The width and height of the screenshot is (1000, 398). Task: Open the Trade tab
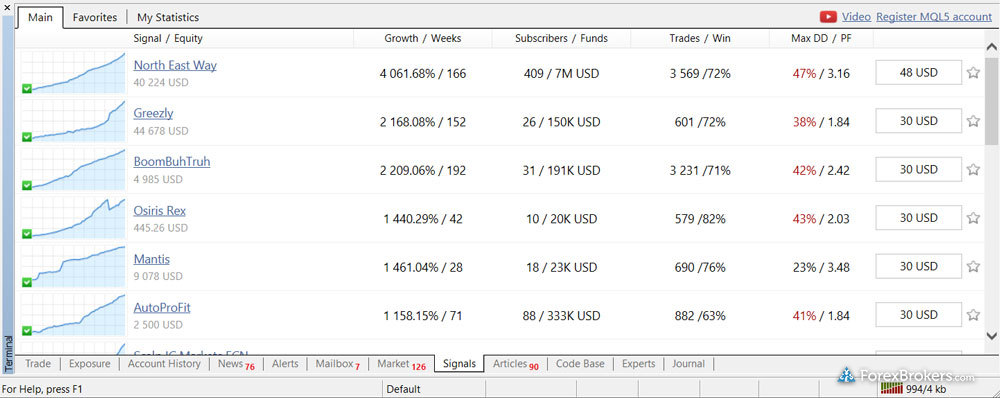click(x=38, y=364)
